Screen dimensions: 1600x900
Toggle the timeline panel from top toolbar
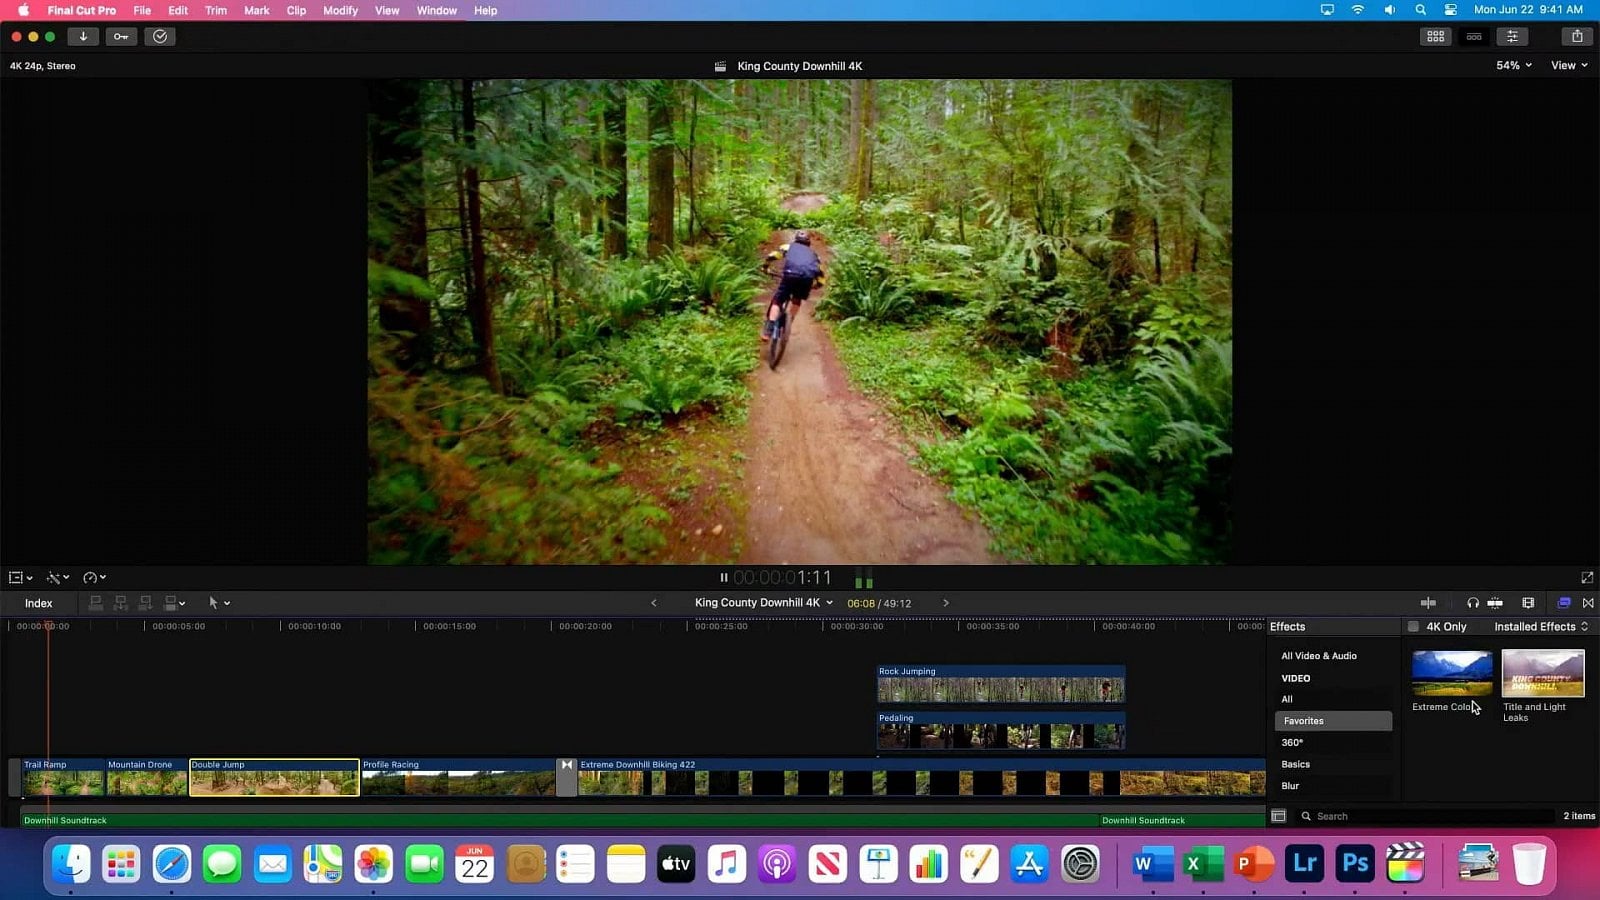click(1474, 36)
